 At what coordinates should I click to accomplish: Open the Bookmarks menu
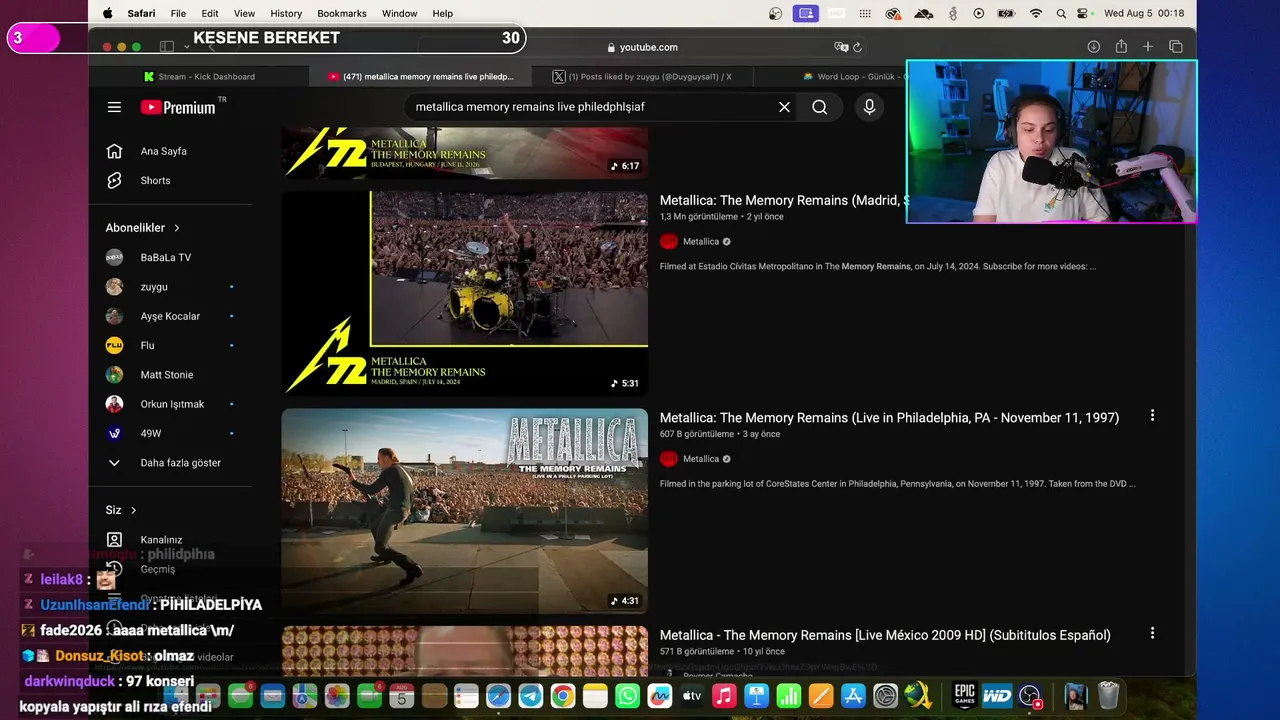[x=342, y=13]
